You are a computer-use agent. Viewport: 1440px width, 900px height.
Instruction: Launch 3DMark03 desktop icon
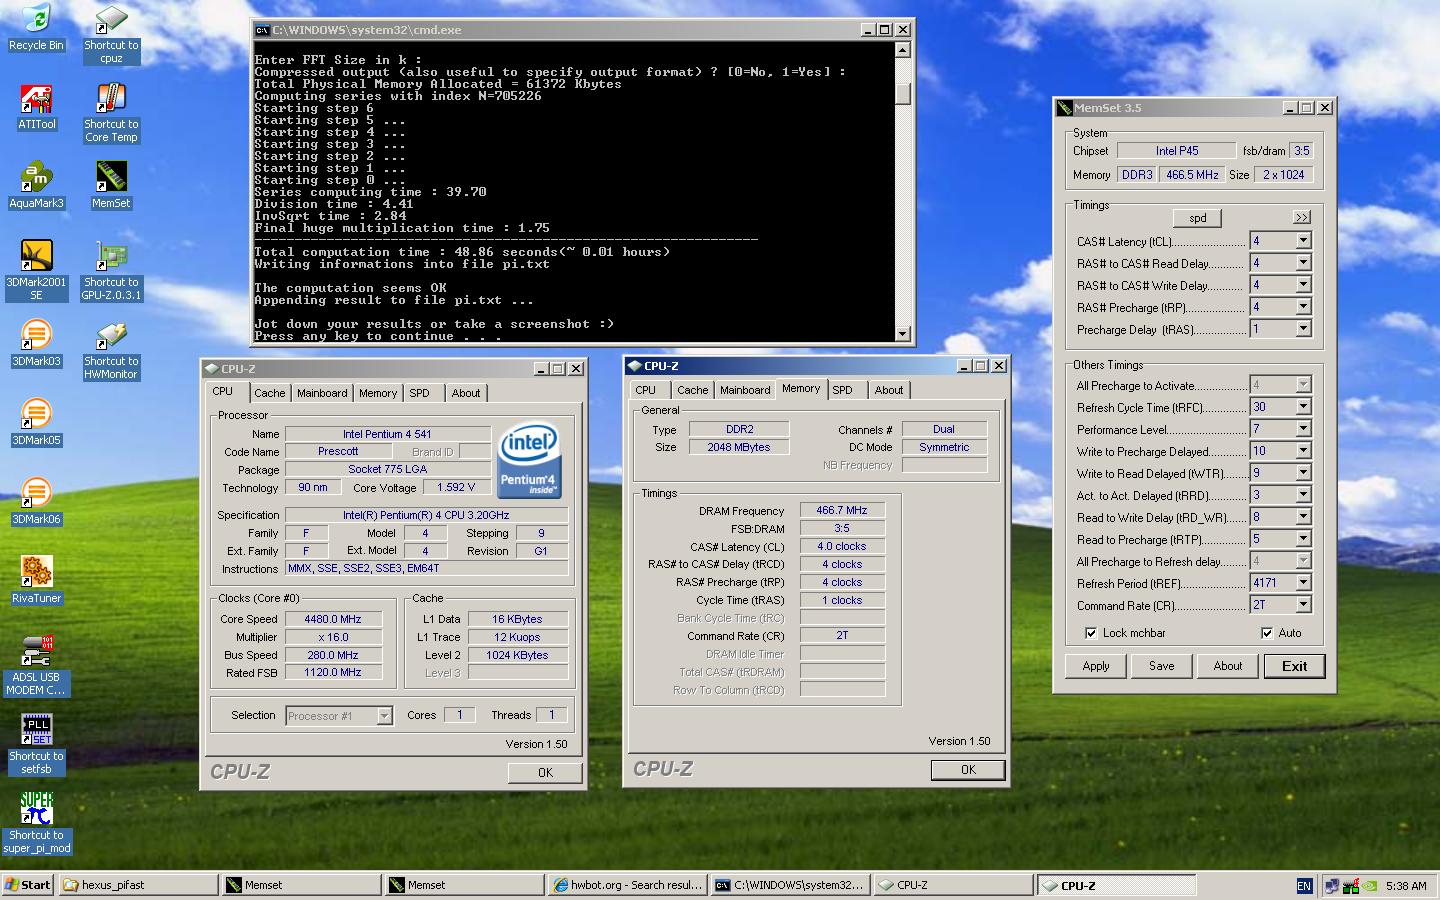(x=36, y=344)
